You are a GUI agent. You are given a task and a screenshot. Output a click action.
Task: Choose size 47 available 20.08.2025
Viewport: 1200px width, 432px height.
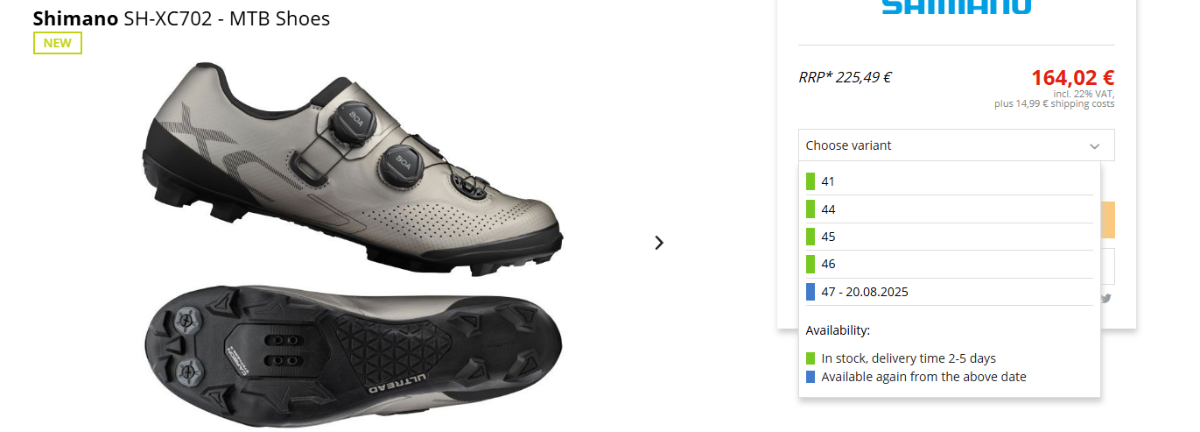(x=949, y=292)
